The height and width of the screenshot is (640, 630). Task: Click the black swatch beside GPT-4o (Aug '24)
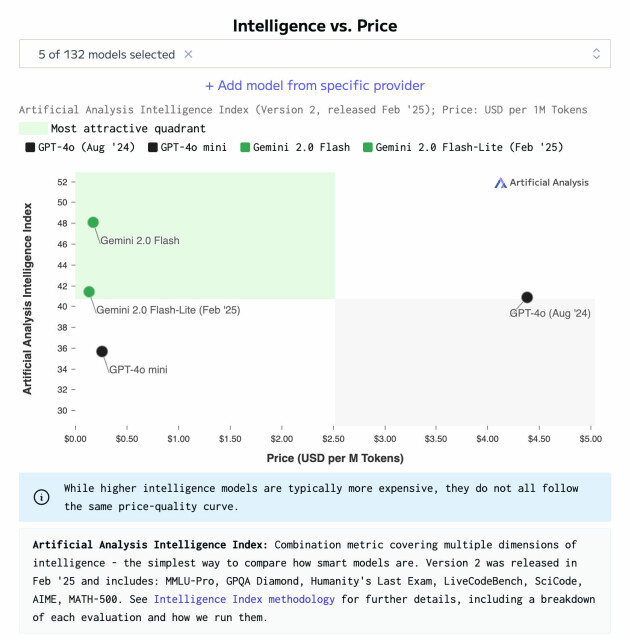click(30, 147)
